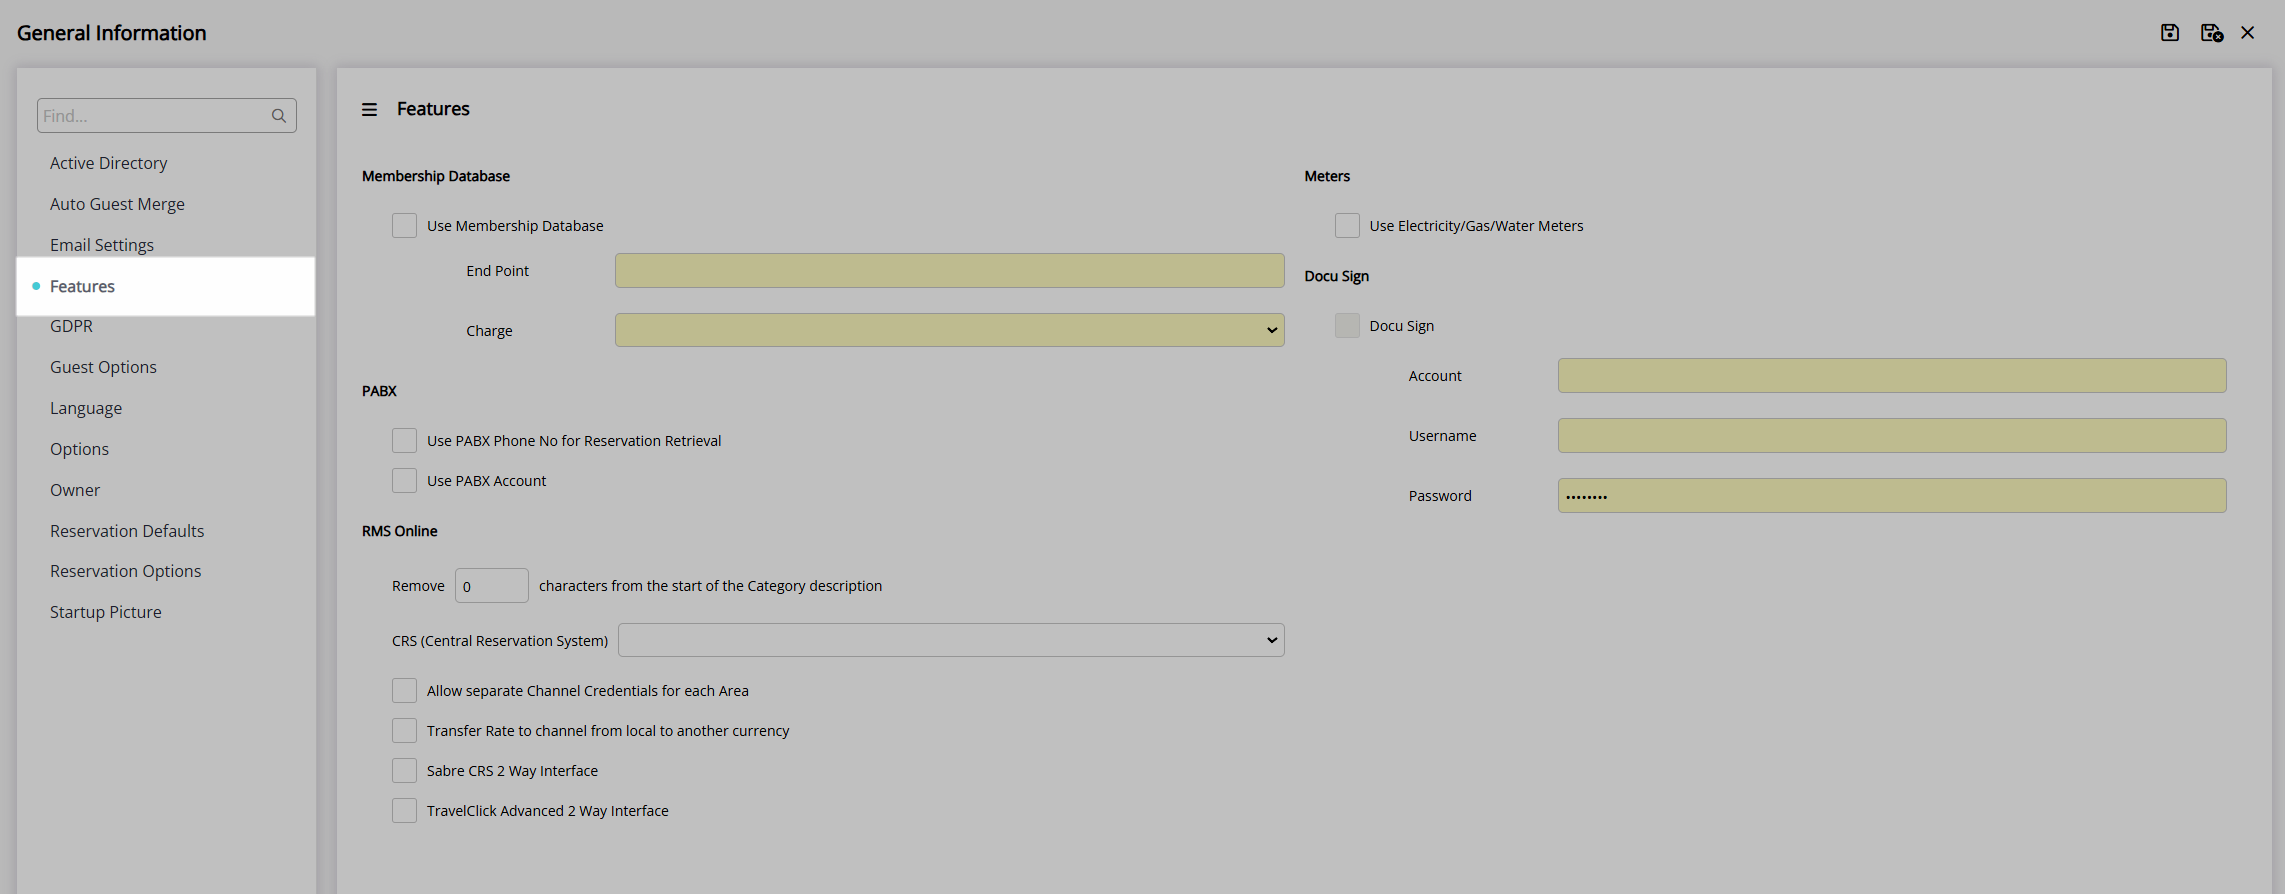Open Guest Options
The width and height of the screenshot is (2285, 894).
click(x=103, y=367)
